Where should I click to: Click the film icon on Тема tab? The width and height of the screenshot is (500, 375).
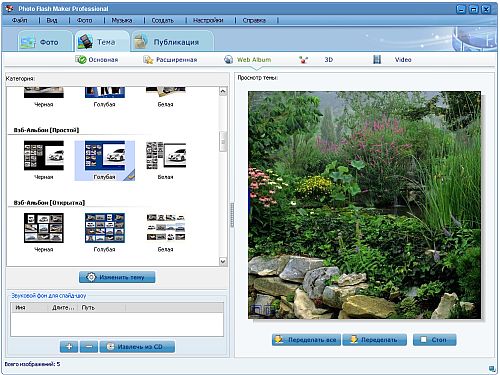click(x=85, y=41)
